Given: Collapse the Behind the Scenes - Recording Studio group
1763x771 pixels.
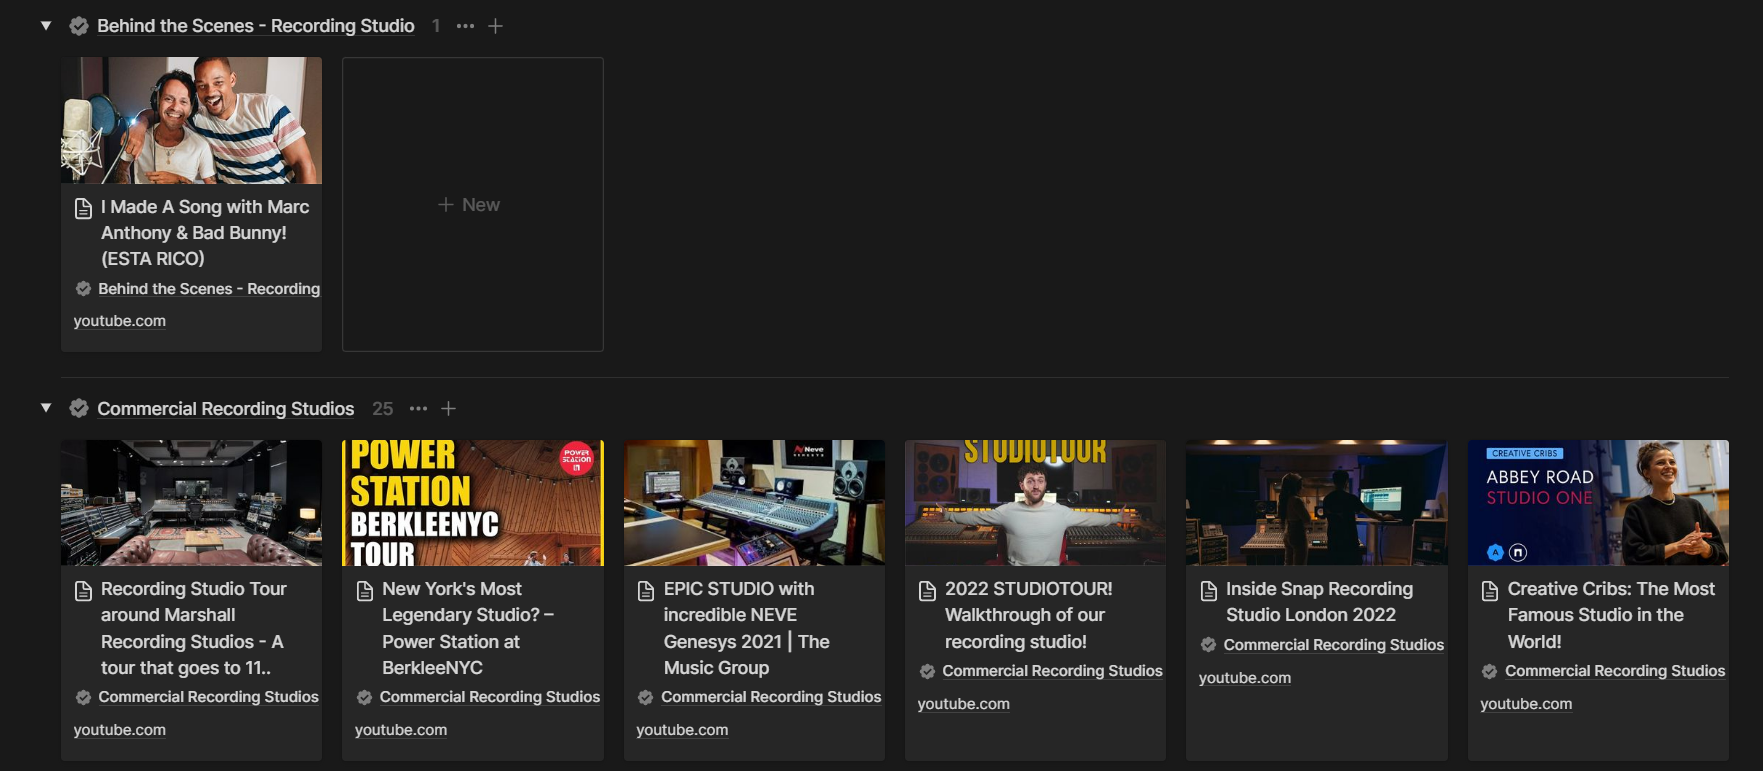Looking at the screenshot, I should tap(46, 25).
